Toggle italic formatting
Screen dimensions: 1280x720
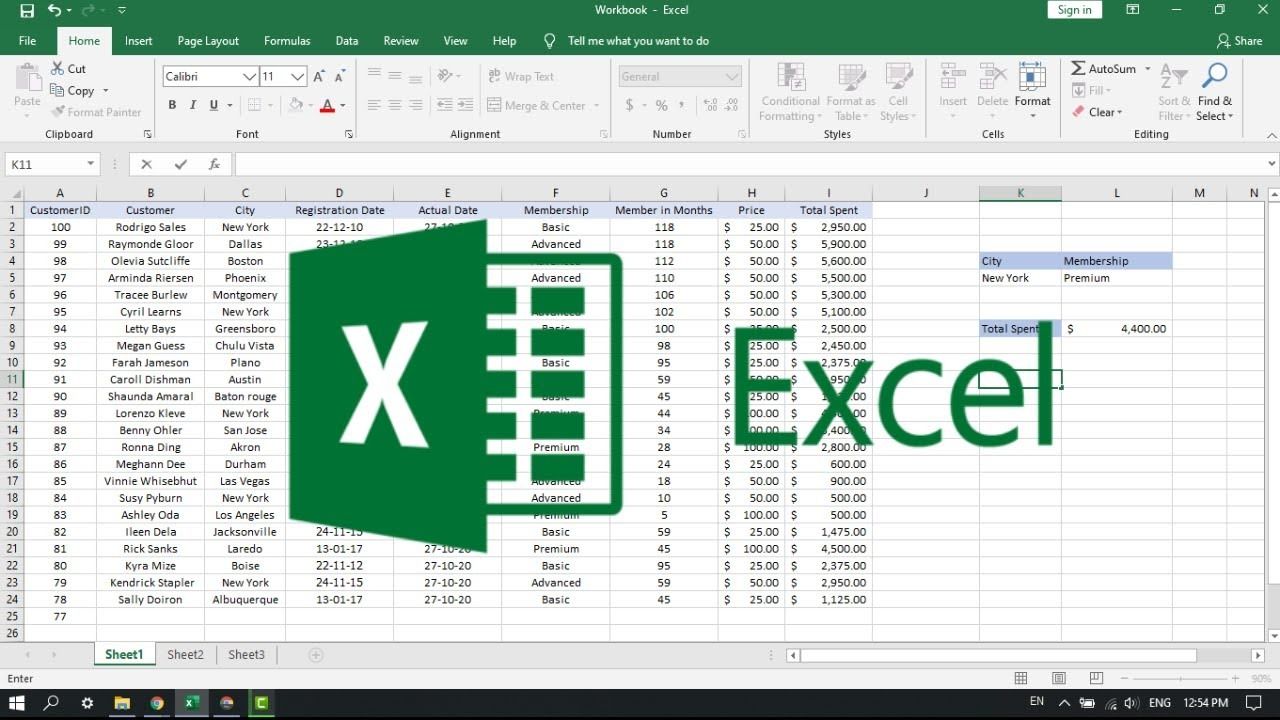coord(193,105)
